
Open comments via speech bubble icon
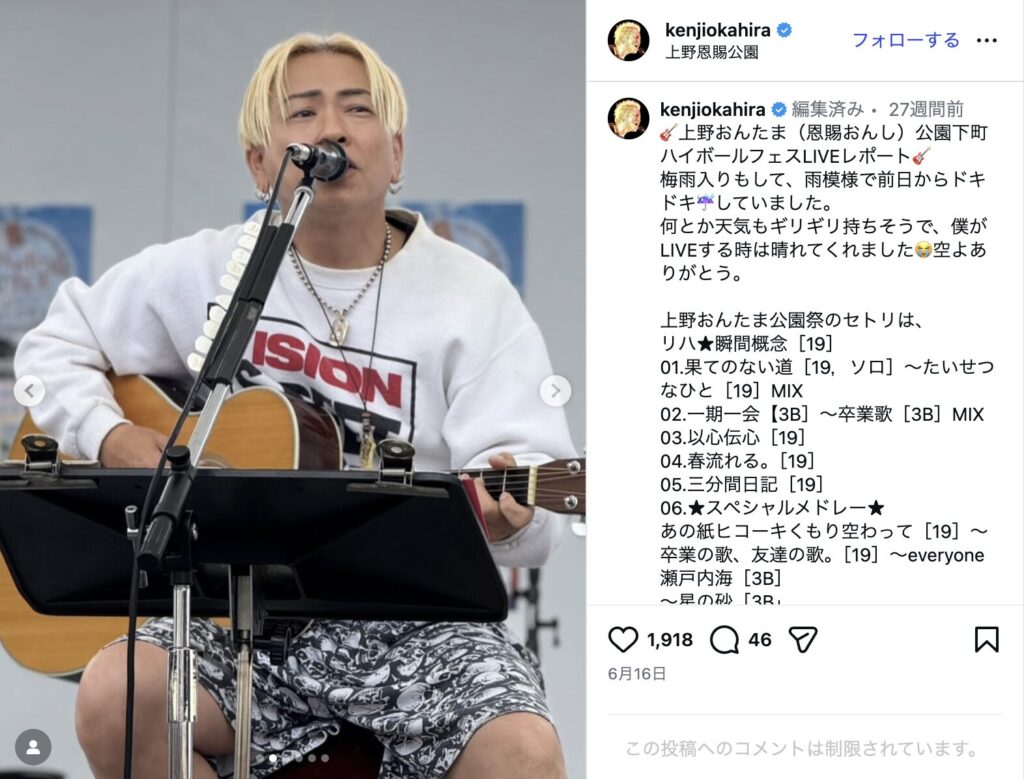click(x=724, y=639)
